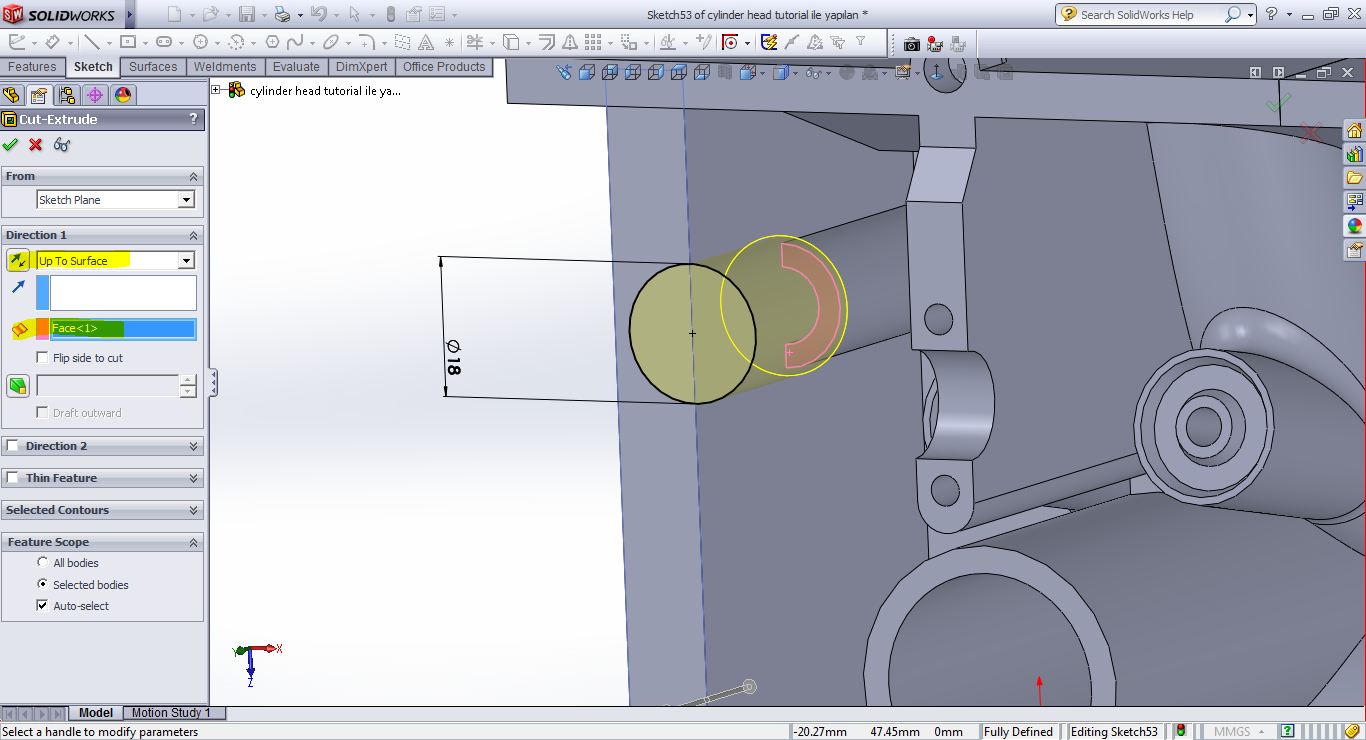Expand the cylinder head tutorial tree node
The image size is (1366, 740).
coord(216,90)
